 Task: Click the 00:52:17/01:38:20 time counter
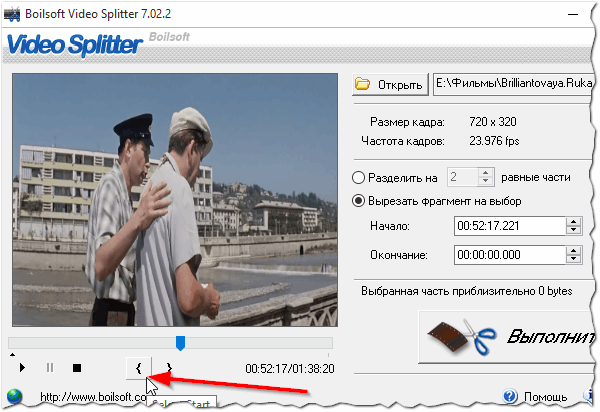pos(290,368)
